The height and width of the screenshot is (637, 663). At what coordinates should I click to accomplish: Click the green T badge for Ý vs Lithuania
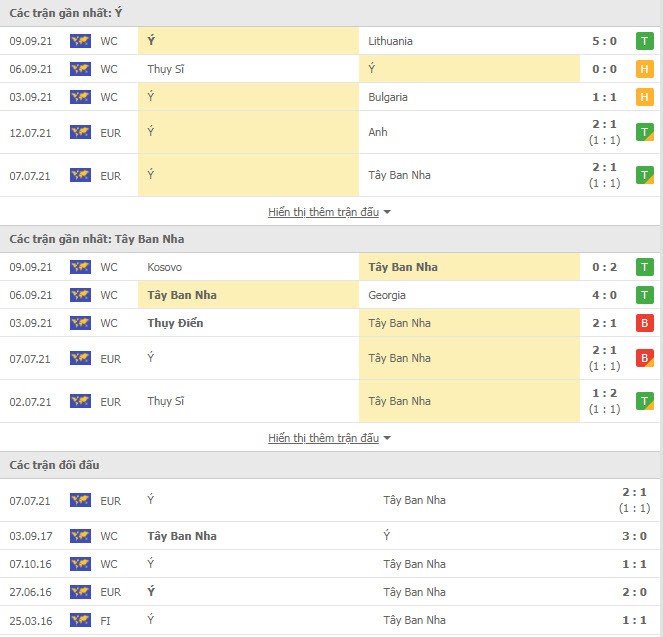[x=644, y=41]
